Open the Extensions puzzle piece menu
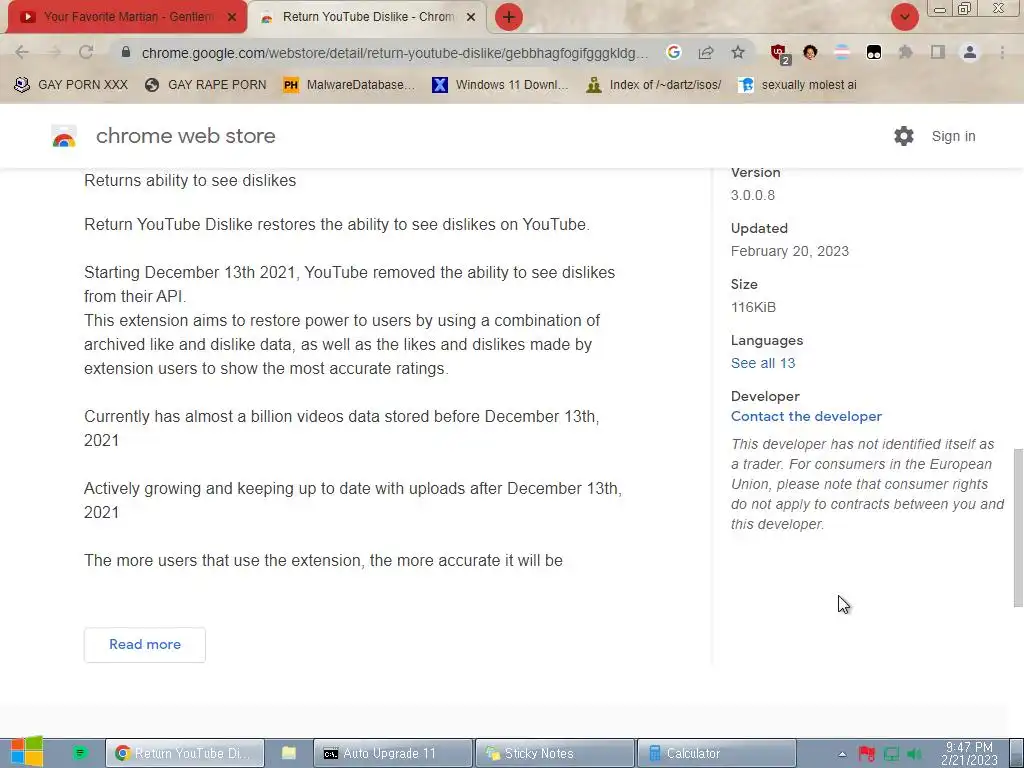The height and width of the screenshot is (768, 1024). tap(906, 52)
